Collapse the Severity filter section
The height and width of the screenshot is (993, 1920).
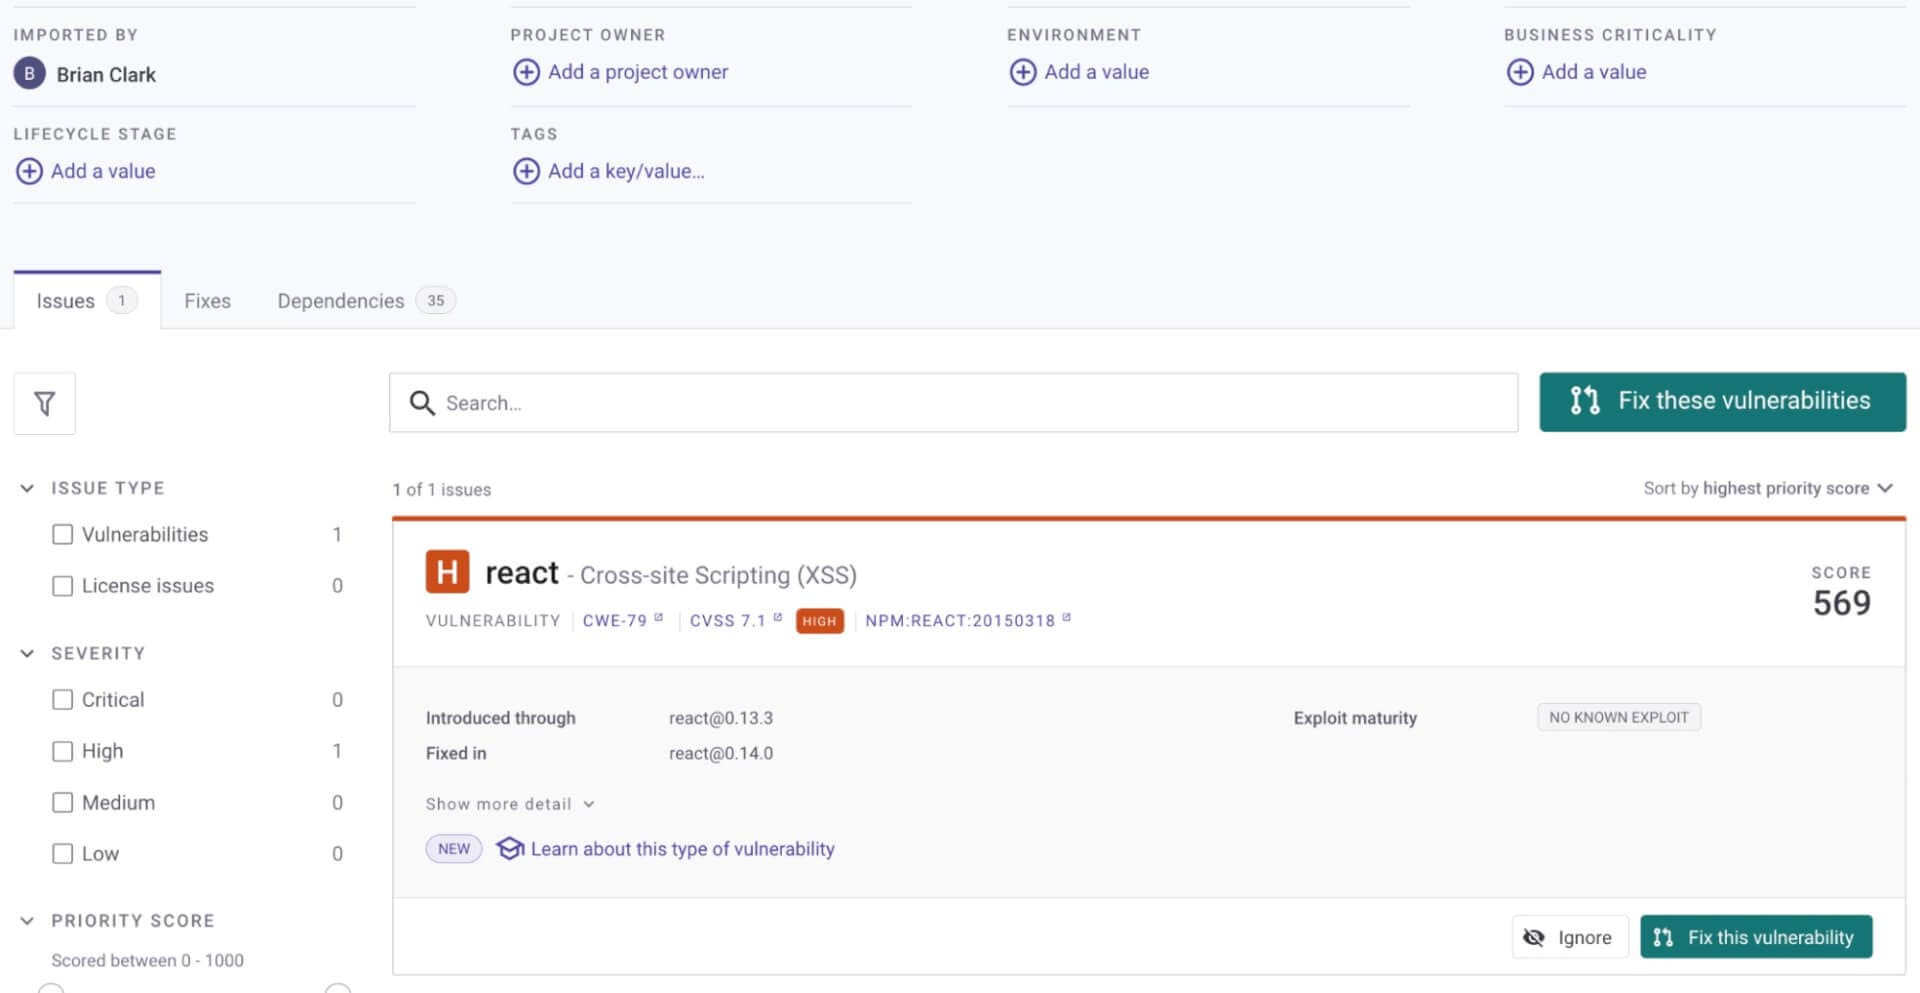pos(27,652)
